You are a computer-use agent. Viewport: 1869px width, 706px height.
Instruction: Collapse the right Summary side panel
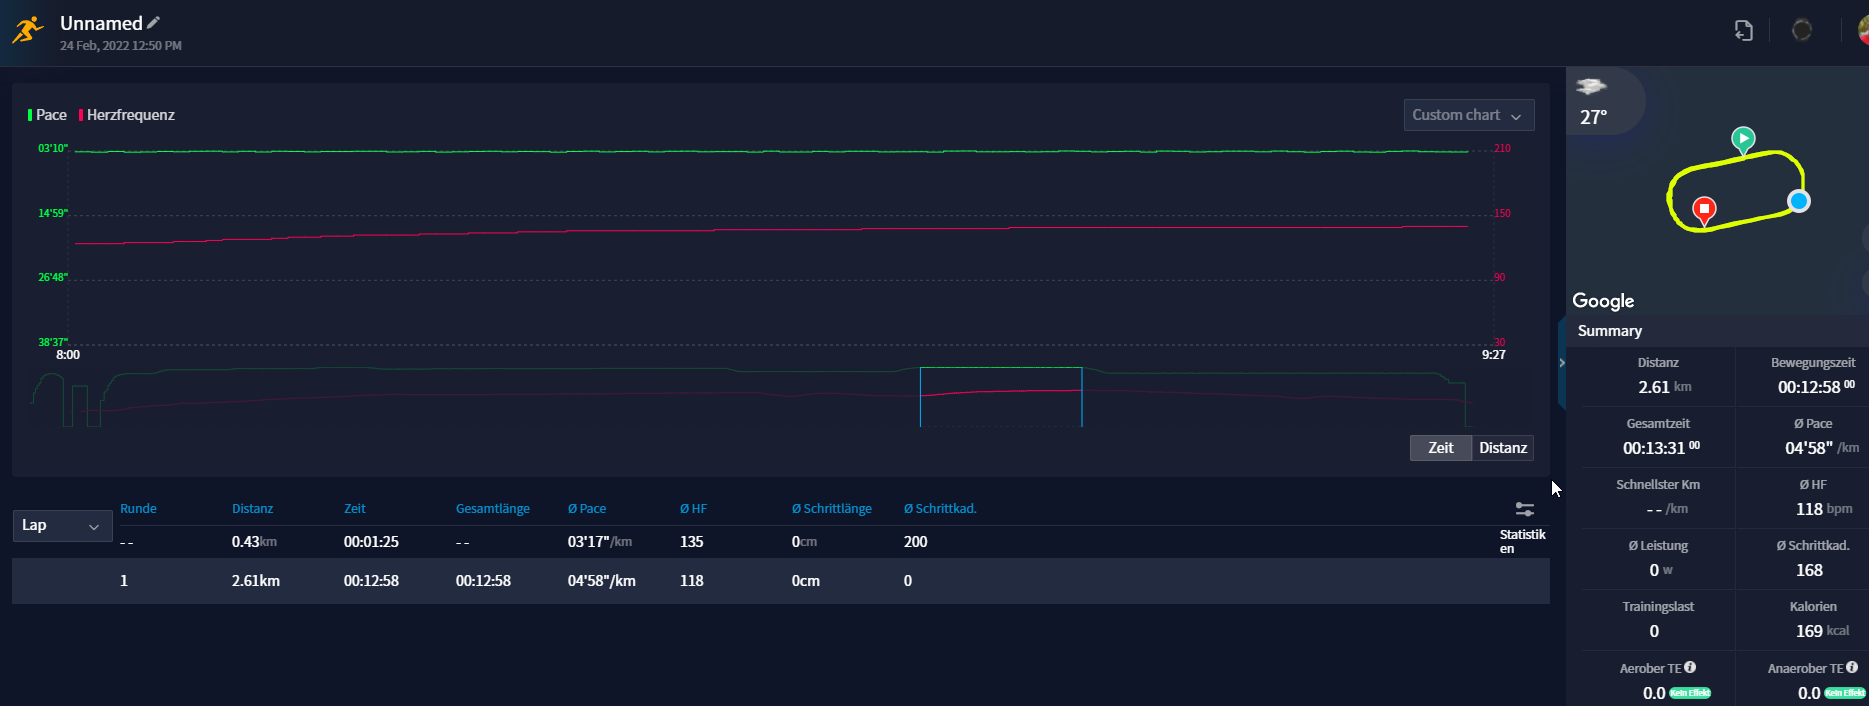tap(1561, 363)
